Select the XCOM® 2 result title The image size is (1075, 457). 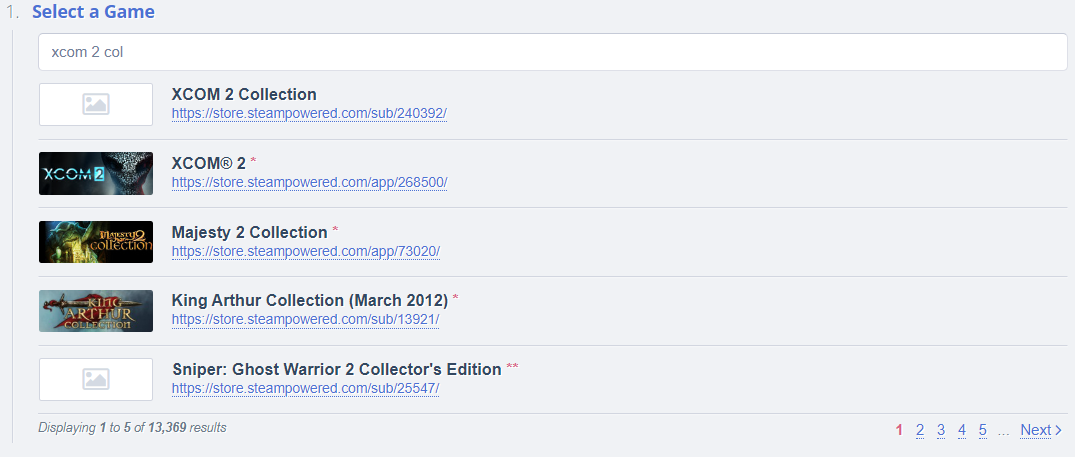[x=208, y=163]
